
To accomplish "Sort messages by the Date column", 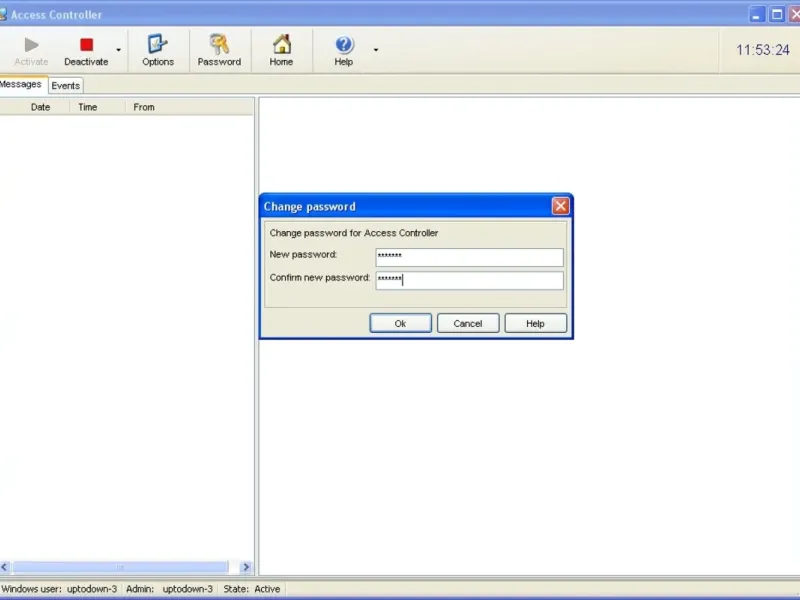I will coord(40,107).
